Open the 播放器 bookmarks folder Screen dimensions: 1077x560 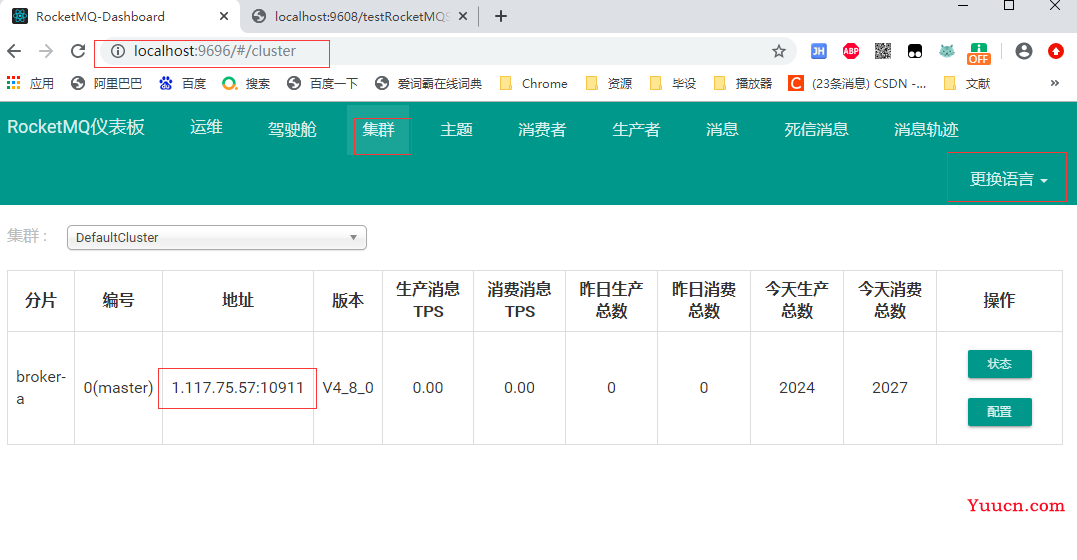click(742, 83)
